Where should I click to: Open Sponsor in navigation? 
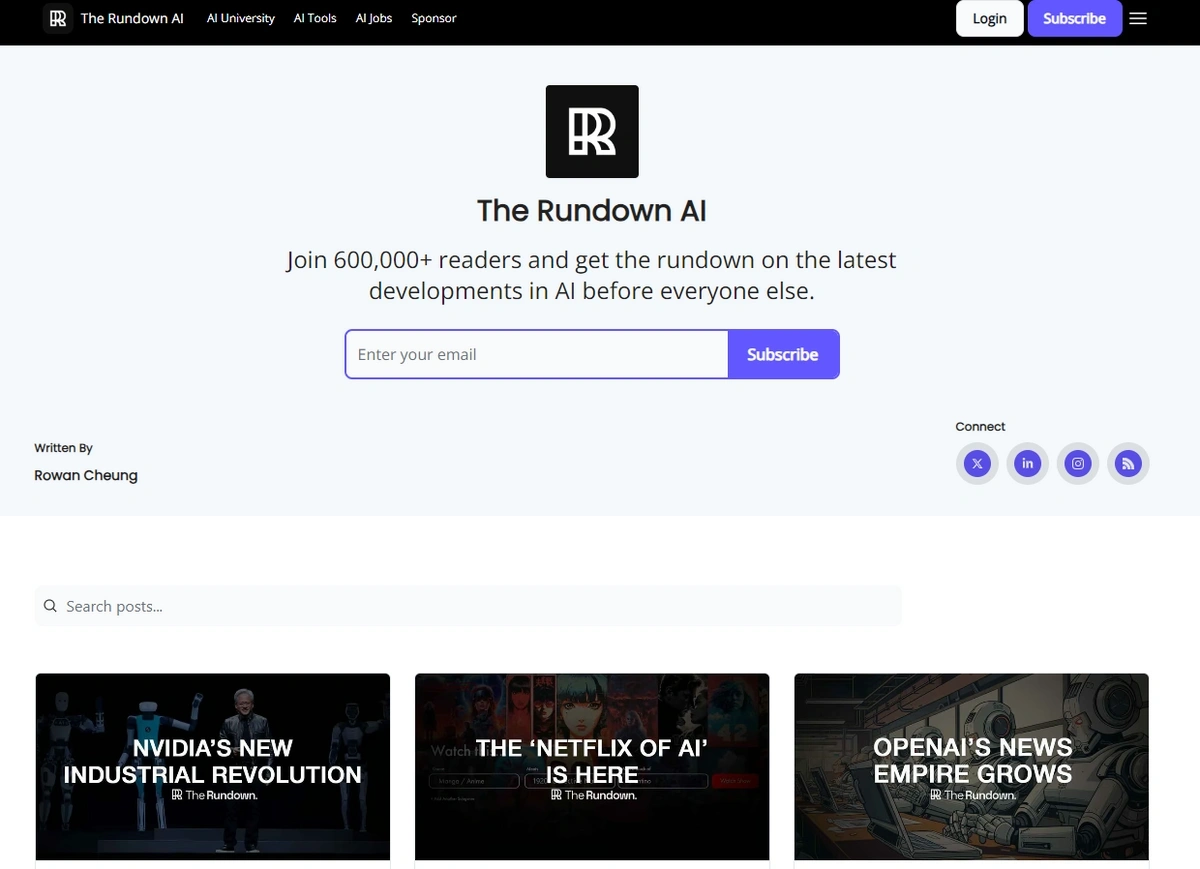(434, 18)
